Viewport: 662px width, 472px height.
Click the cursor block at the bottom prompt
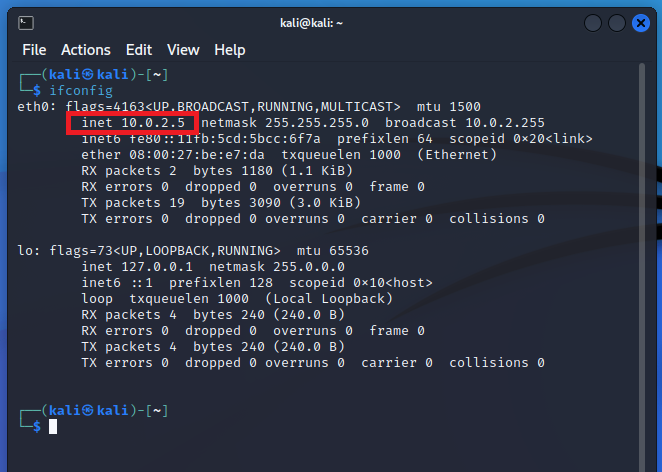click(x=53, y=426)
